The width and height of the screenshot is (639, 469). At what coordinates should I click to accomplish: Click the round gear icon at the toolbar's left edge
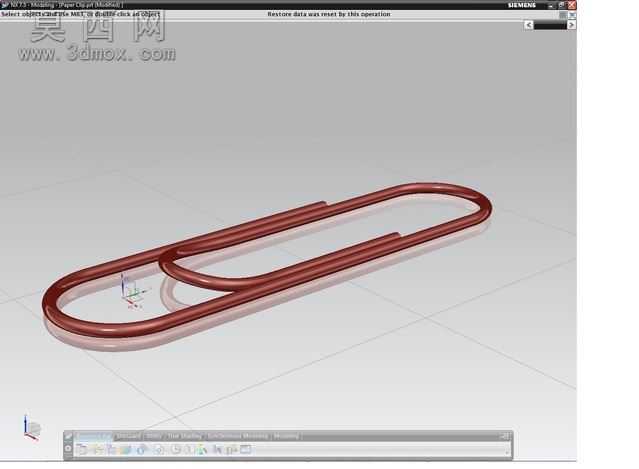click(68, 449)
